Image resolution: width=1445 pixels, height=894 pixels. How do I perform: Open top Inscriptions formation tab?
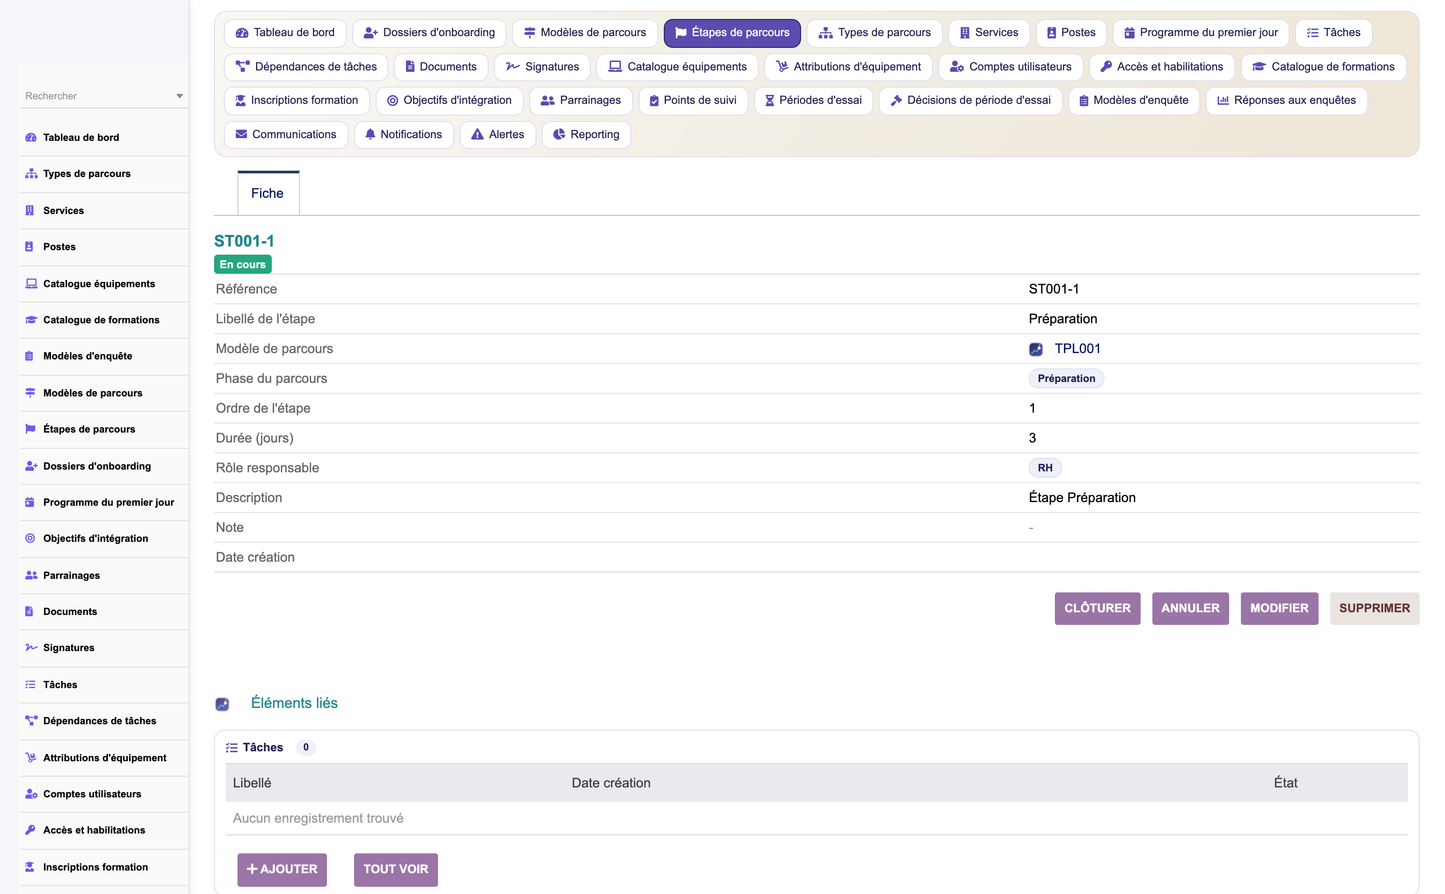[297, 101]
